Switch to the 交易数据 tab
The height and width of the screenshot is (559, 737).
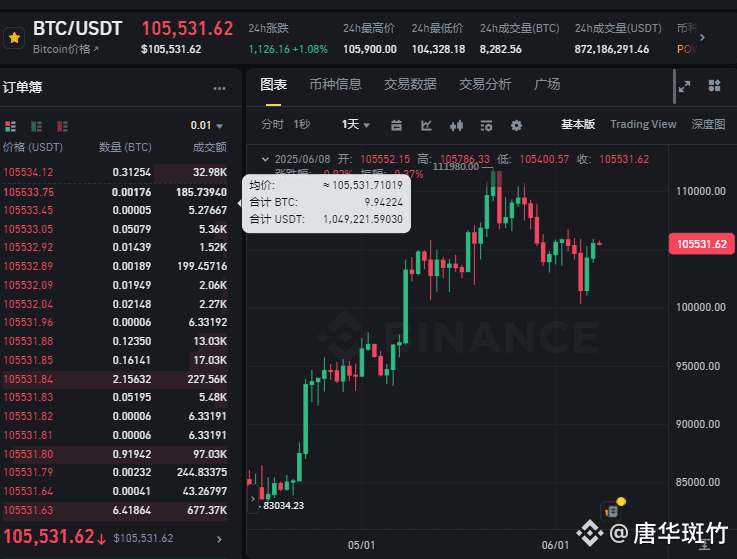click(410, 85)
